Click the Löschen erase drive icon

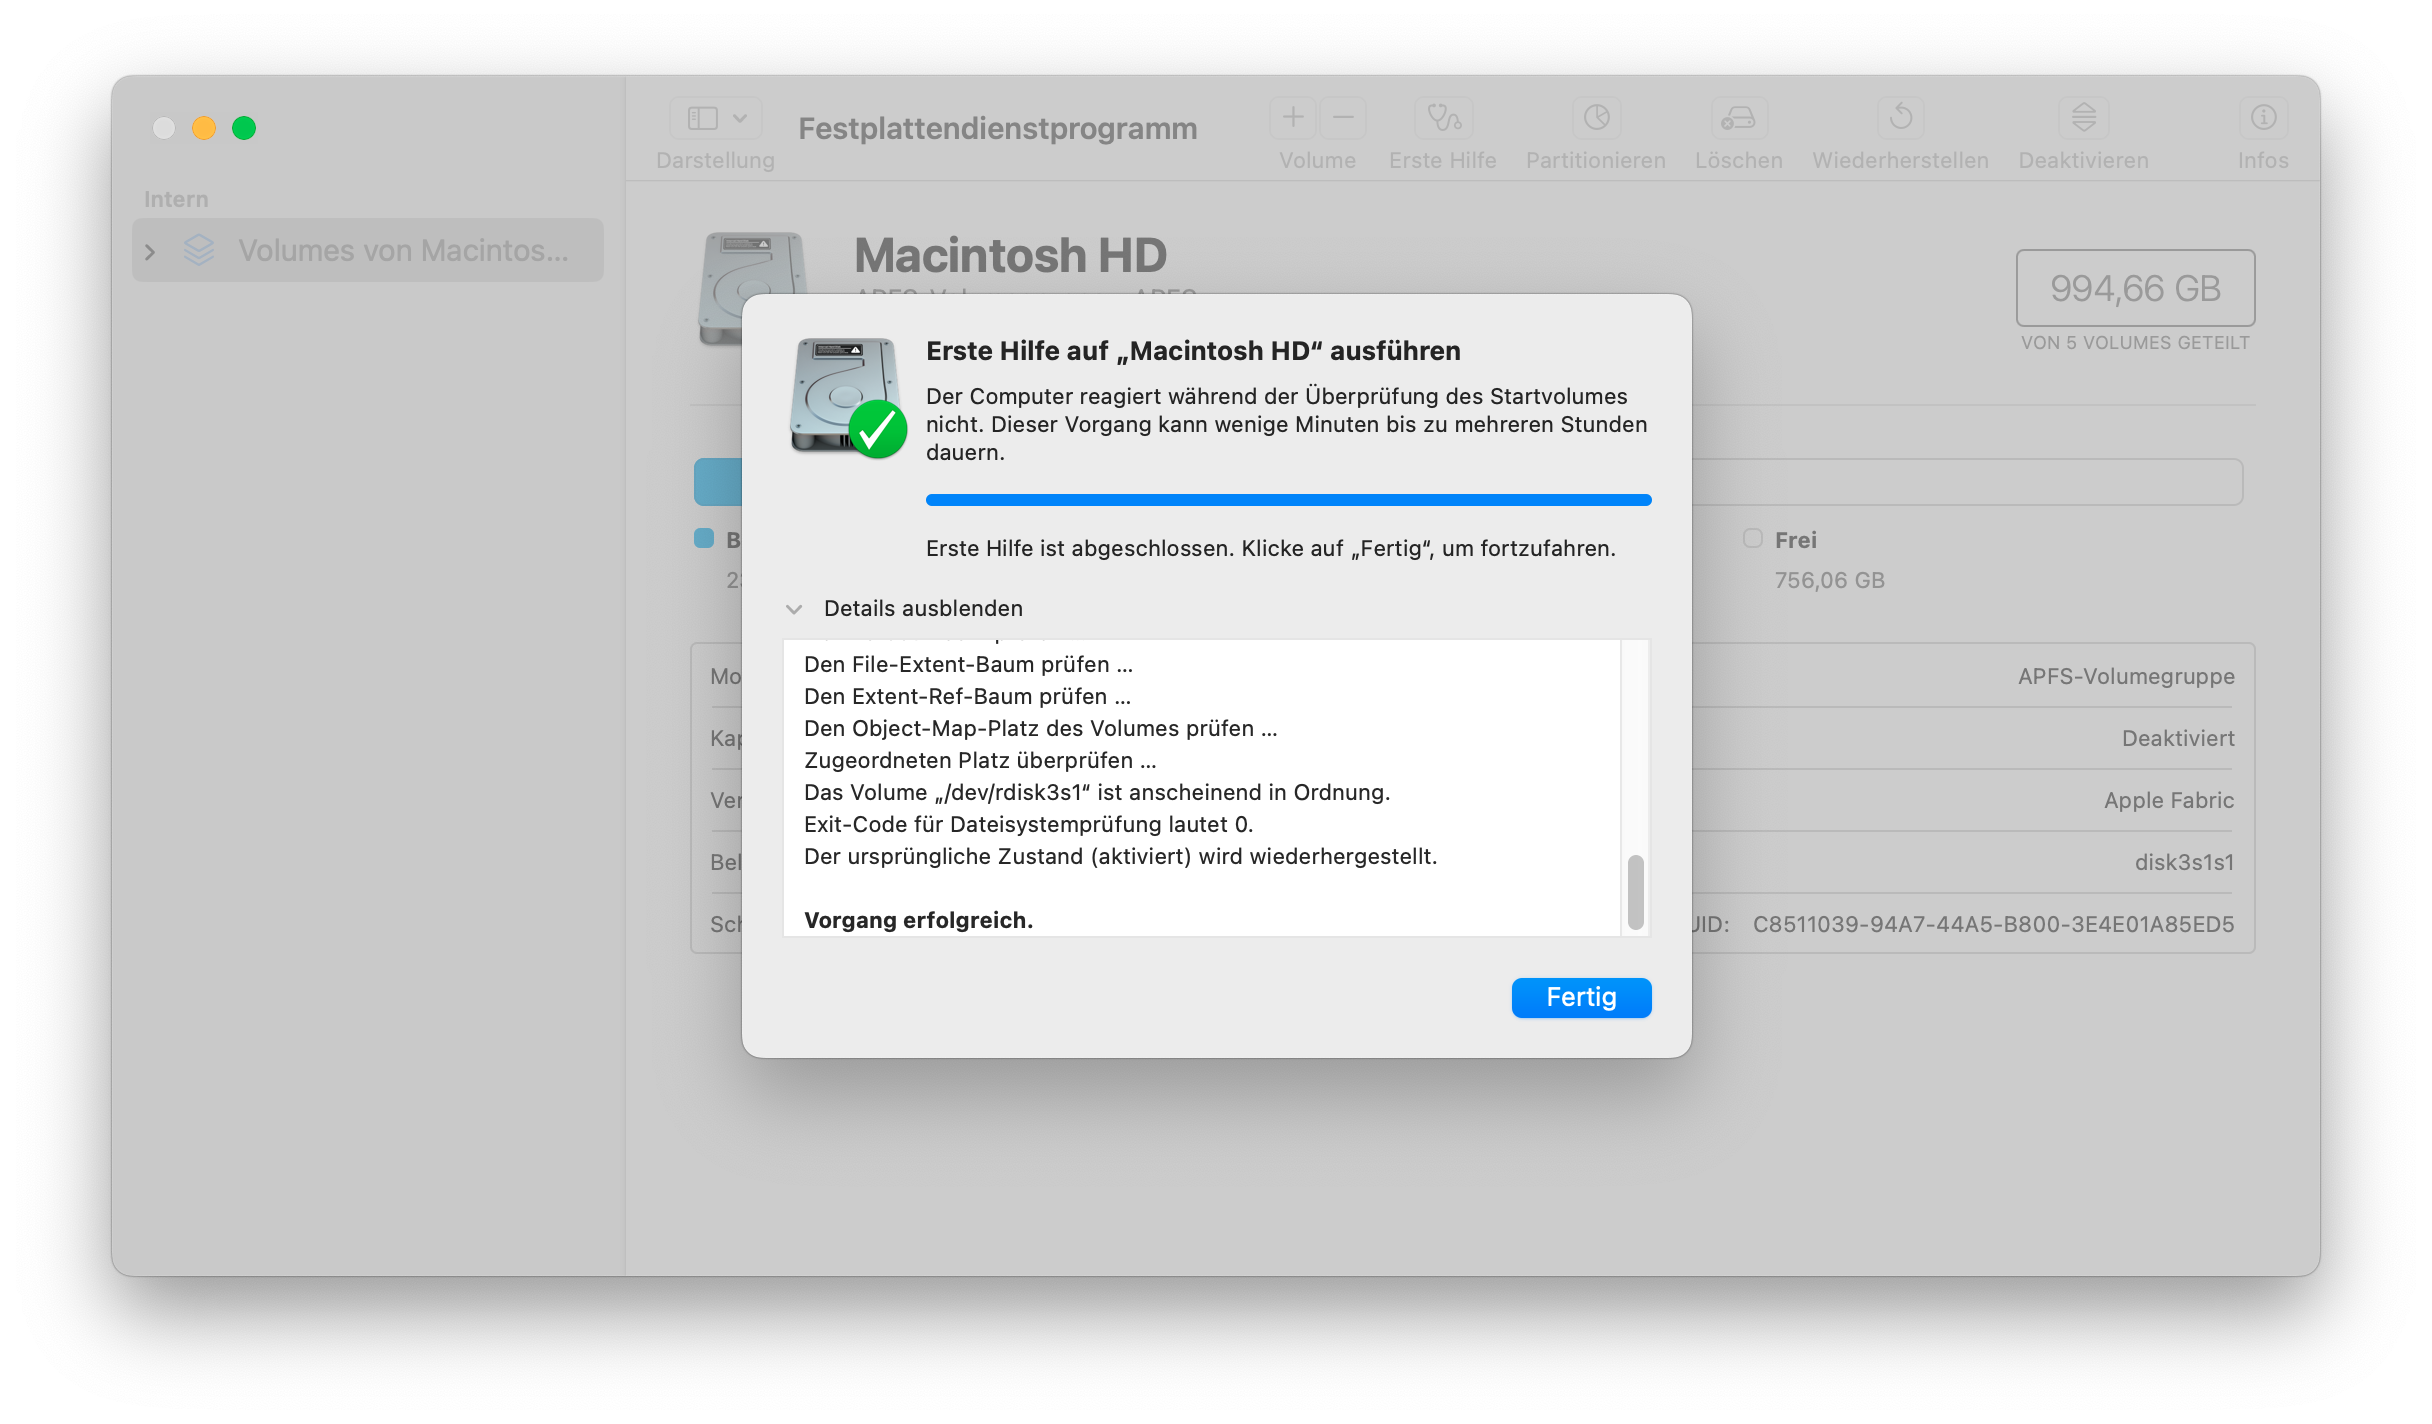click(x=1738, y=118)
